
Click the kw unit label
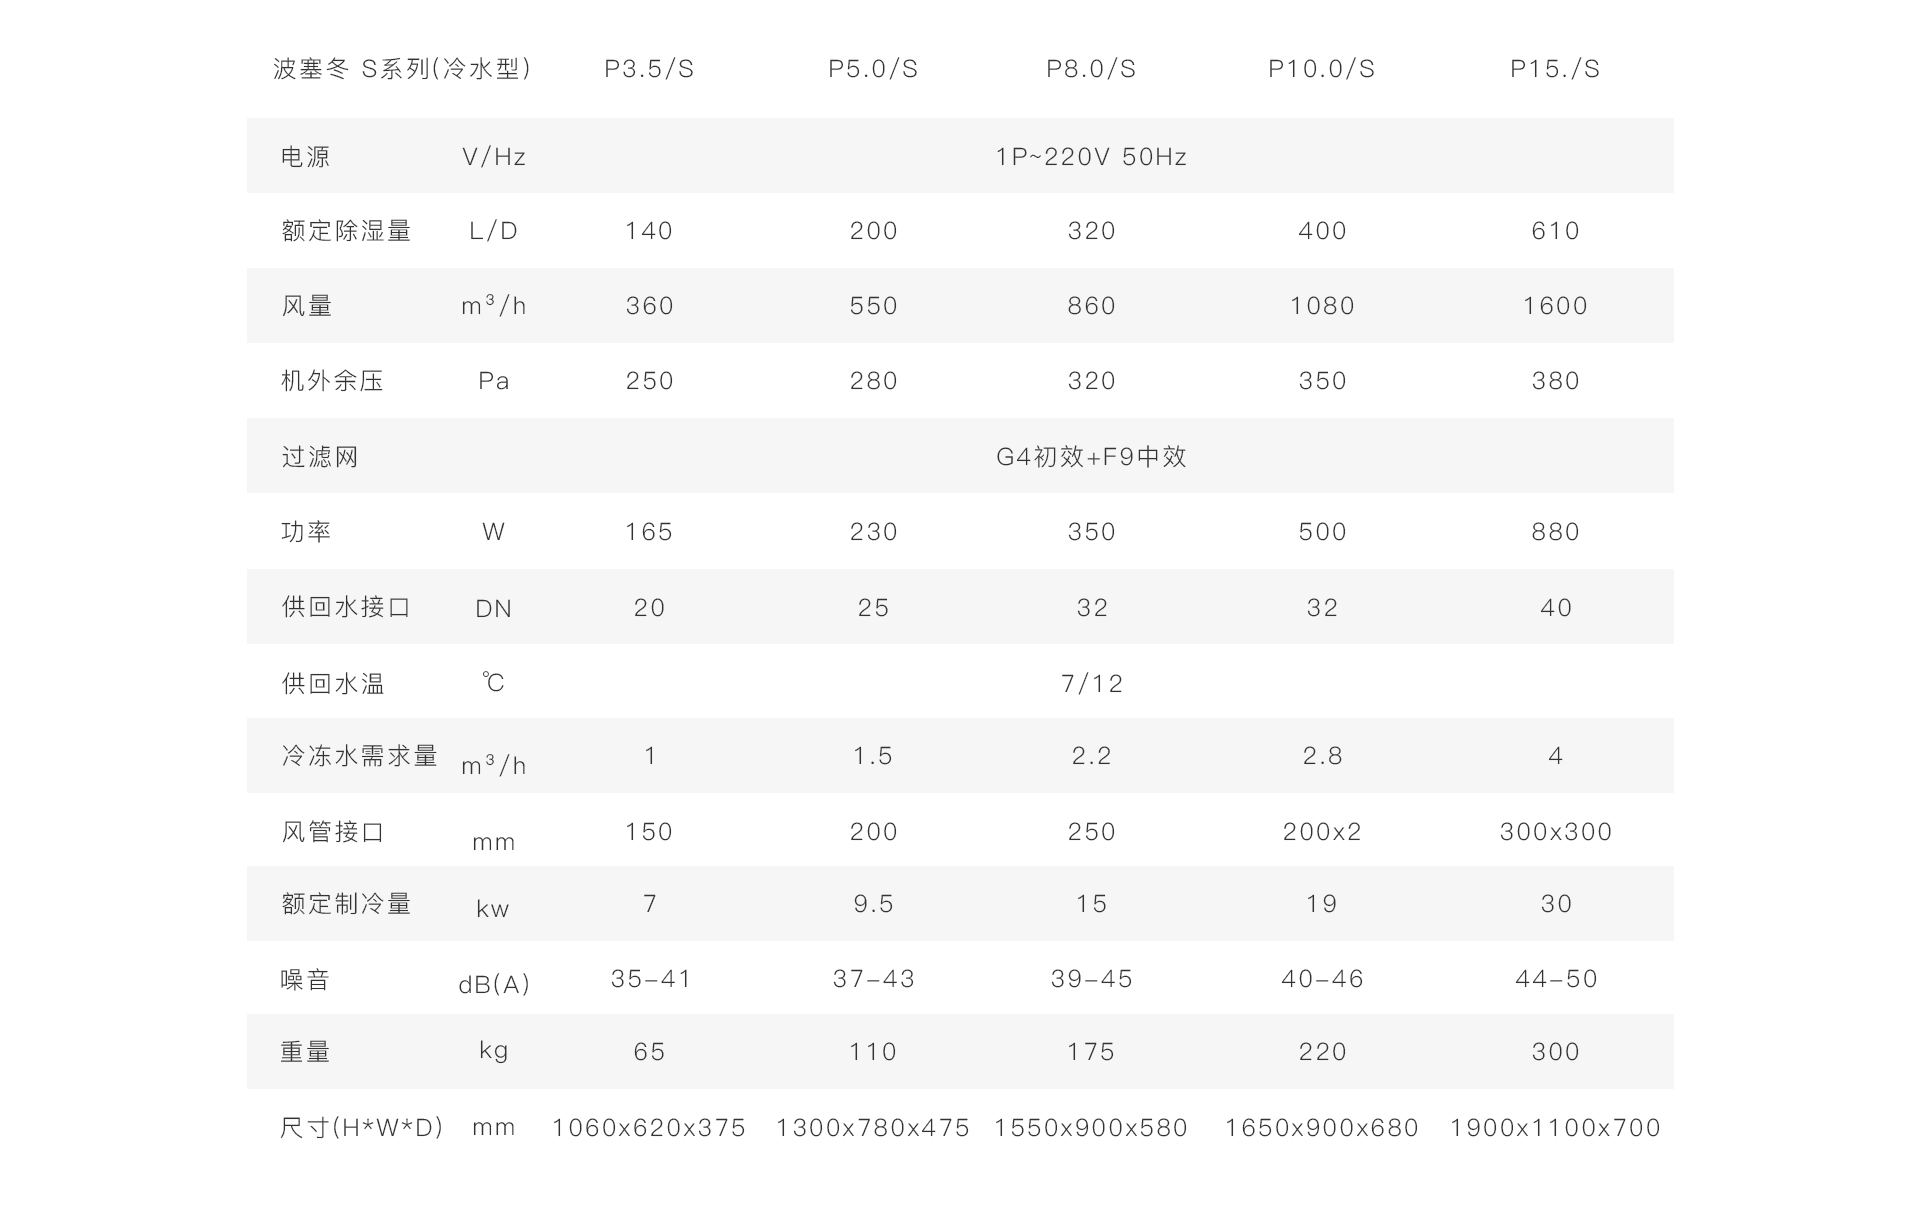[x=493, y=909]
